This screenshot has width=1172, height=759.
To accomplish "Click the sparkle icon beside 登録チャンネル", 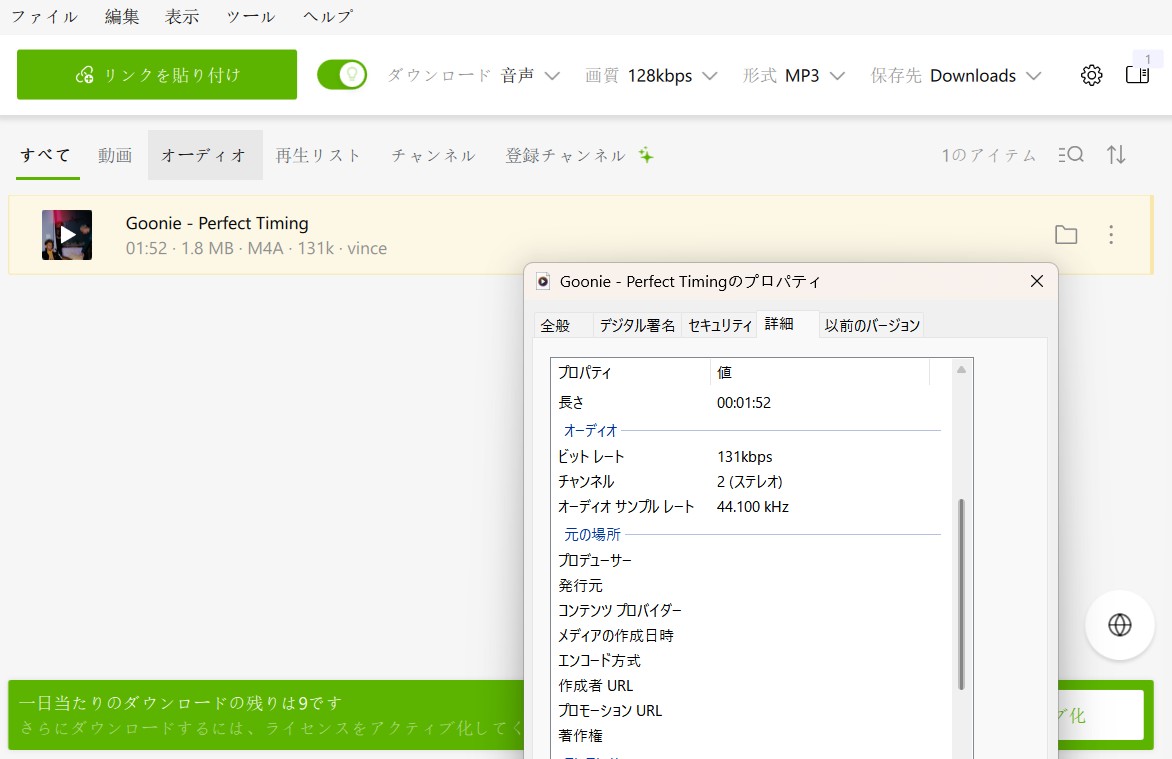I will pos(646,156).
